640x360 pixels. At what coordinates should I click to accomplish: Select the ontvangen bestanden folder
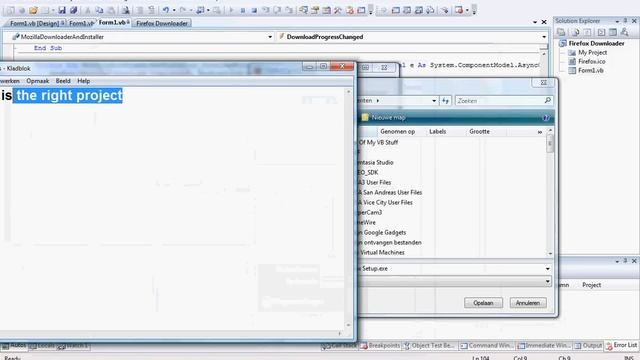390,242
